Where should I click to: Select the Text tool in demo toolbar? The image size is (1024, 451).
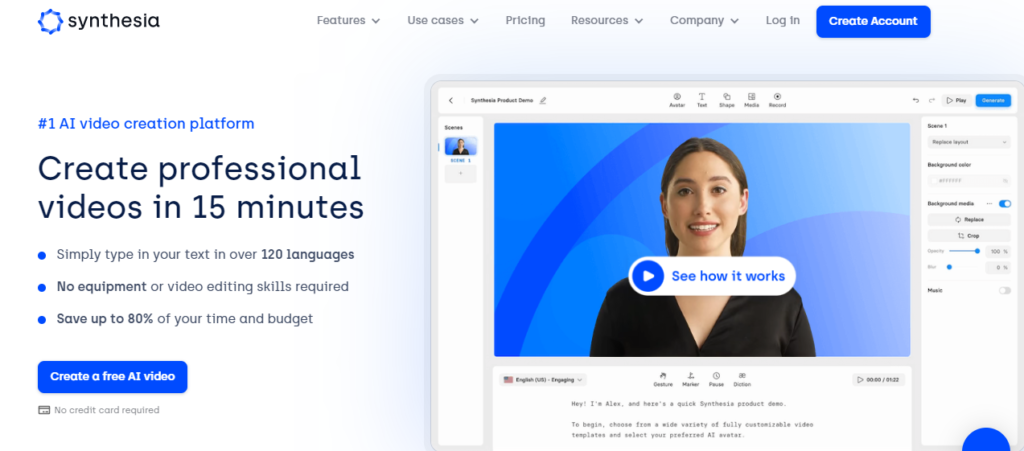[702, 100]
